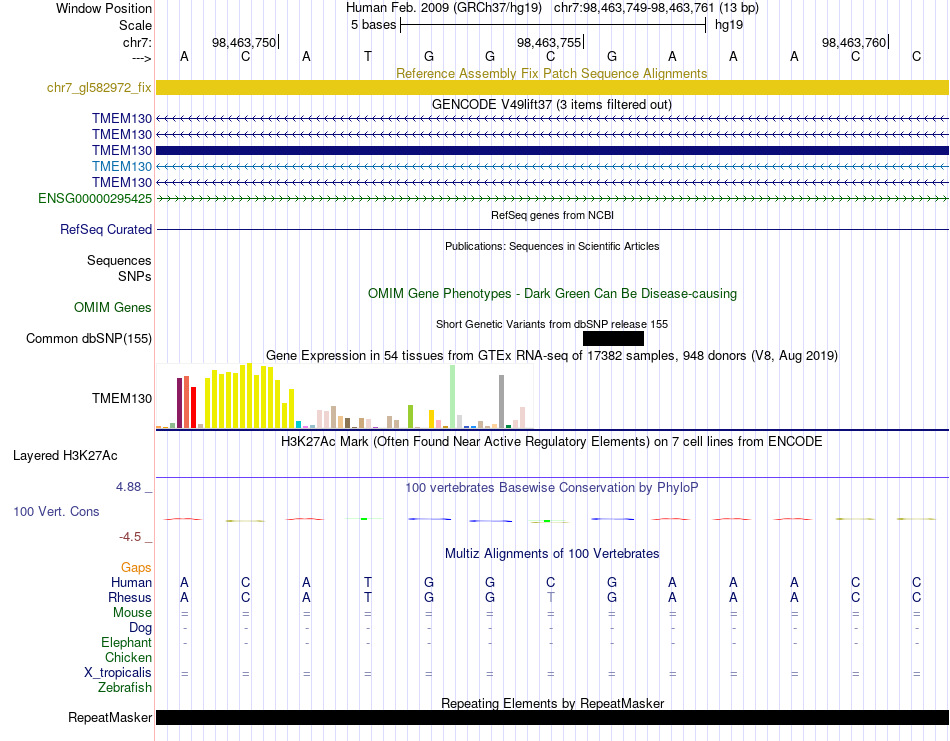Click the Window Position label
The height and width of the screenshot is (741, 950).
(x=104, y=8)
